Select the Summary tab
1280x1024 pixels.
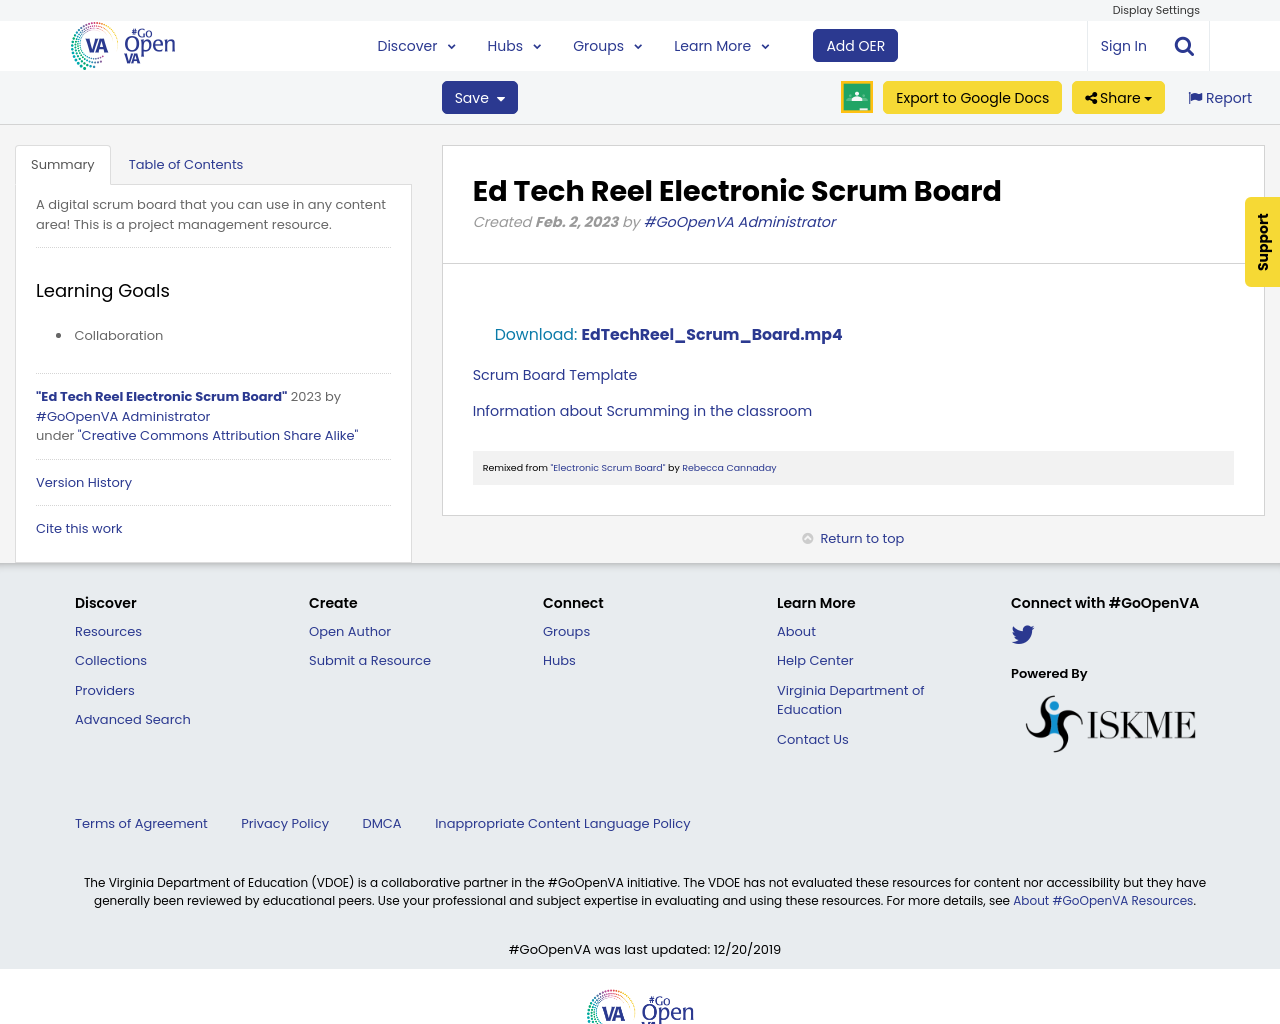[63, 163]
